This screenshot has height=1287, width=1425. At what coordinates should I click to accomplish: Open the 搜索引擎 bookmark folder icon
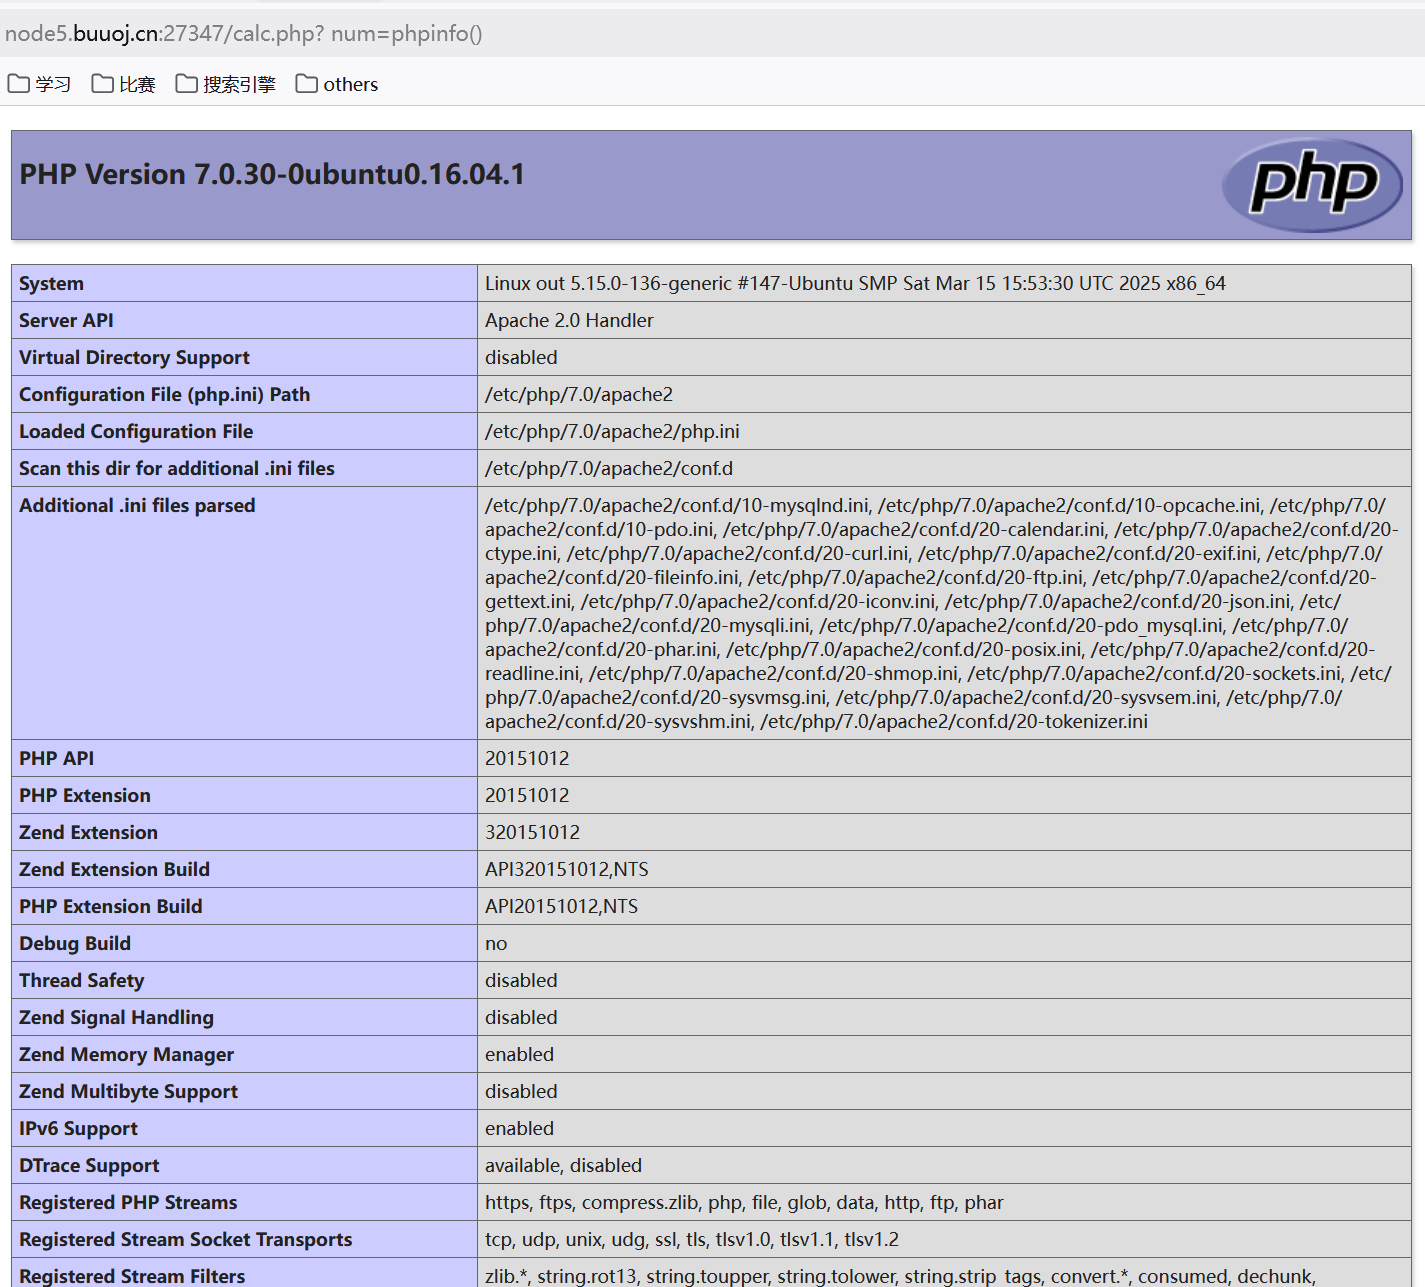coord(186,84)
